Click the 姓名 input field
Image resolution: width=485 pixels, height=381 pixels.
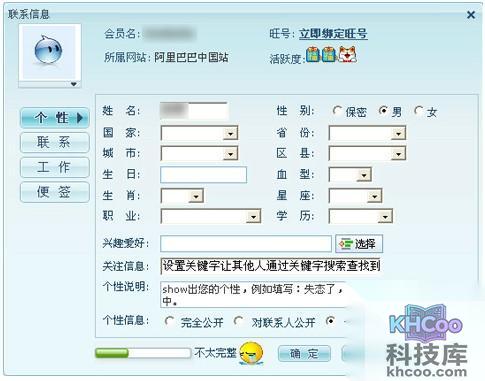[x=194, y=111]
